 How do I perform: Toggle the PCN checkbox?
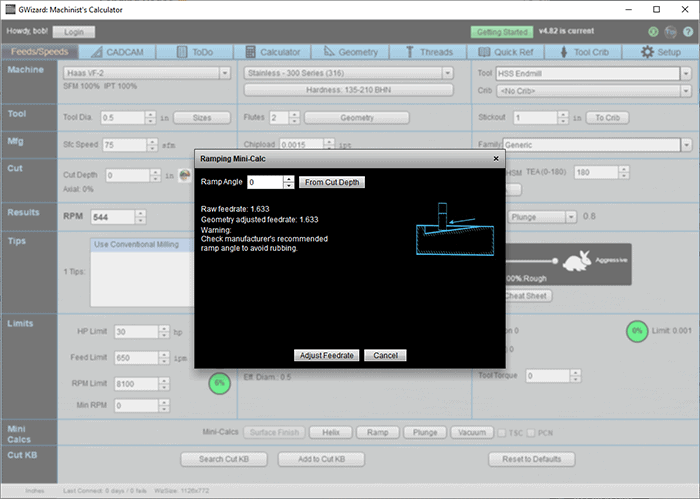(x=531, y=433)
